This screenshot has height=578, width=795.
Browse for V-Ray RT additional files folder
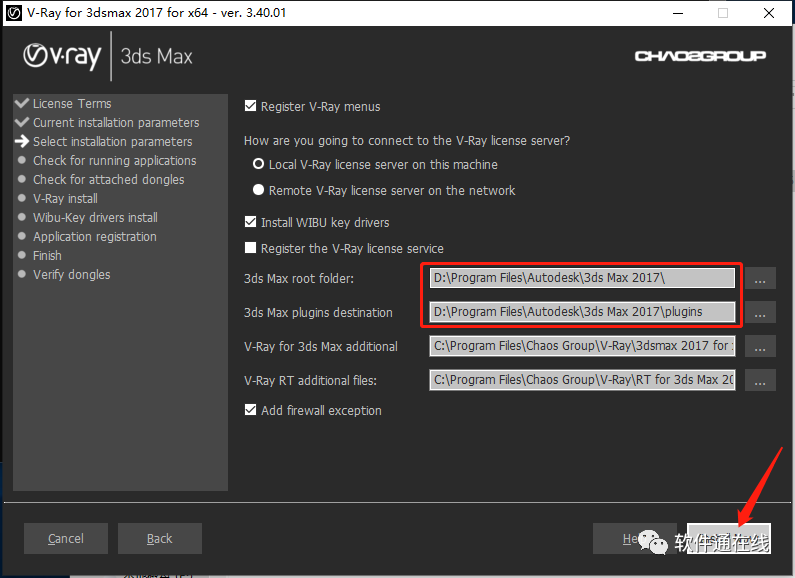pos(760,380)
